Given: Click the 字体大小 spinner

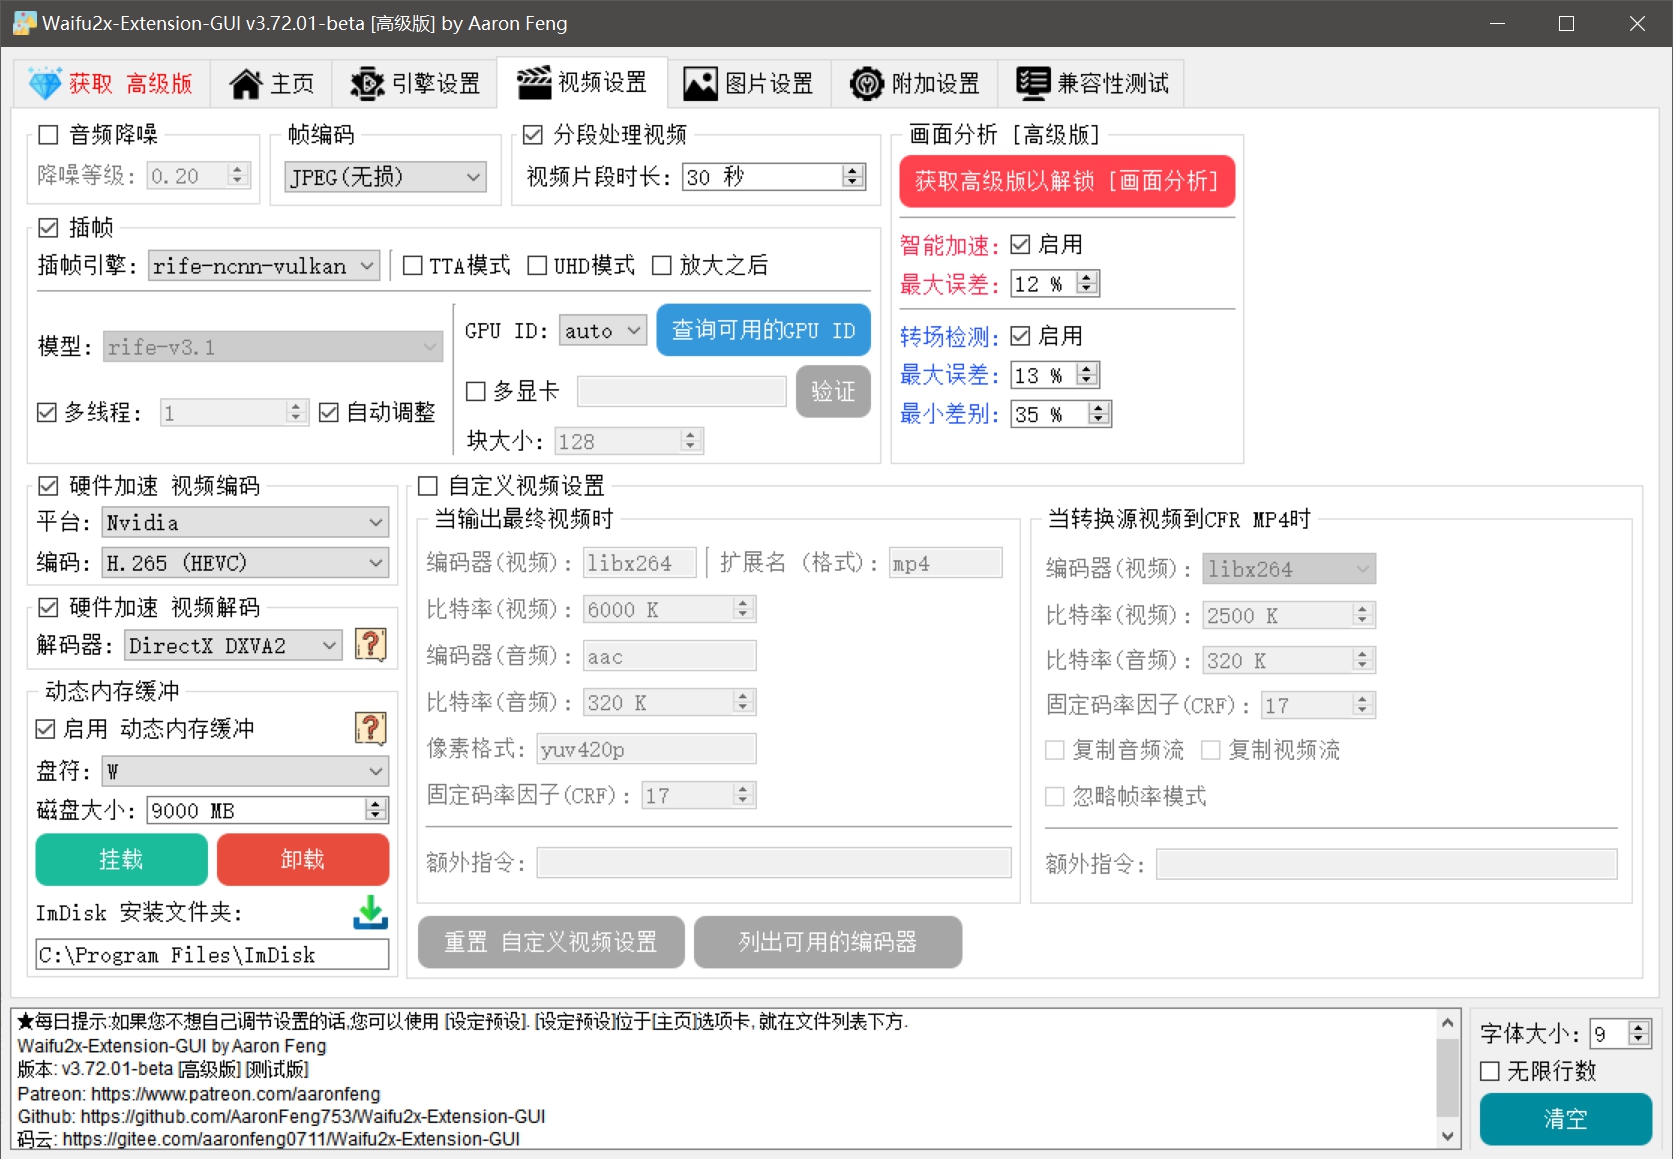Looking at the screenshot, I should pyautogui.click(x=1620, y=1034).
